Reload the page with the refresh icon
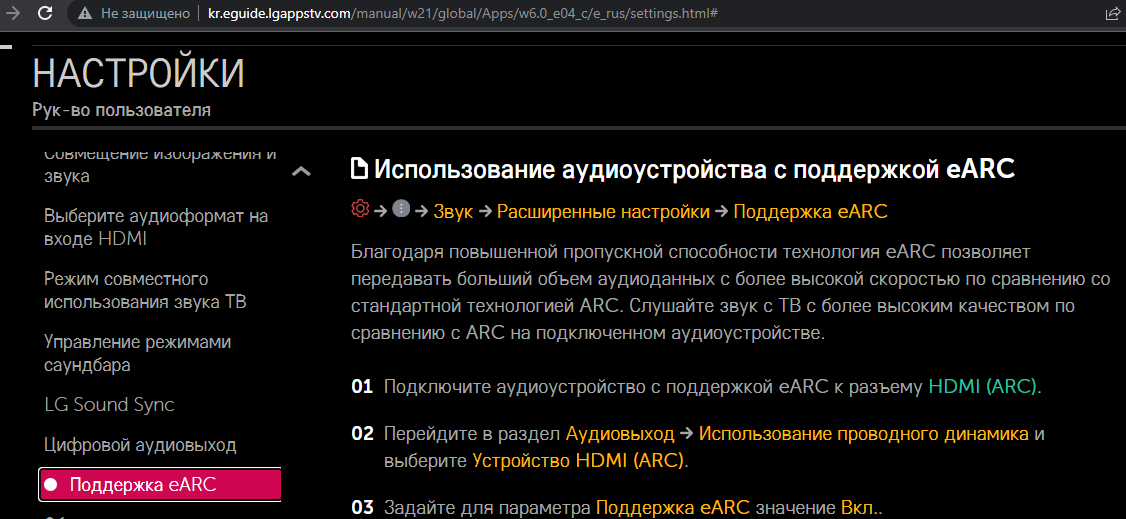This screenshot has width=1126, height=519. (44, 14)
